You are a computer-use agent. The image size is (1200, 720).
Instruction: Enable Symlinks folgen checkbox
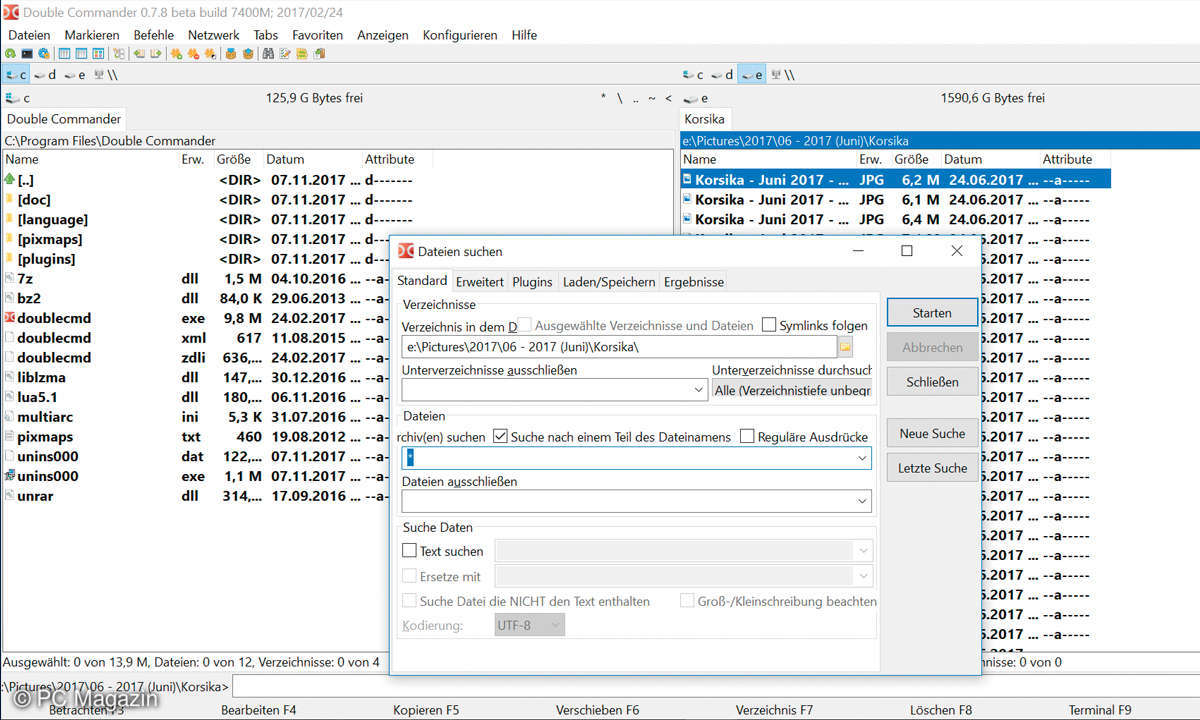[x=769, y=325]
